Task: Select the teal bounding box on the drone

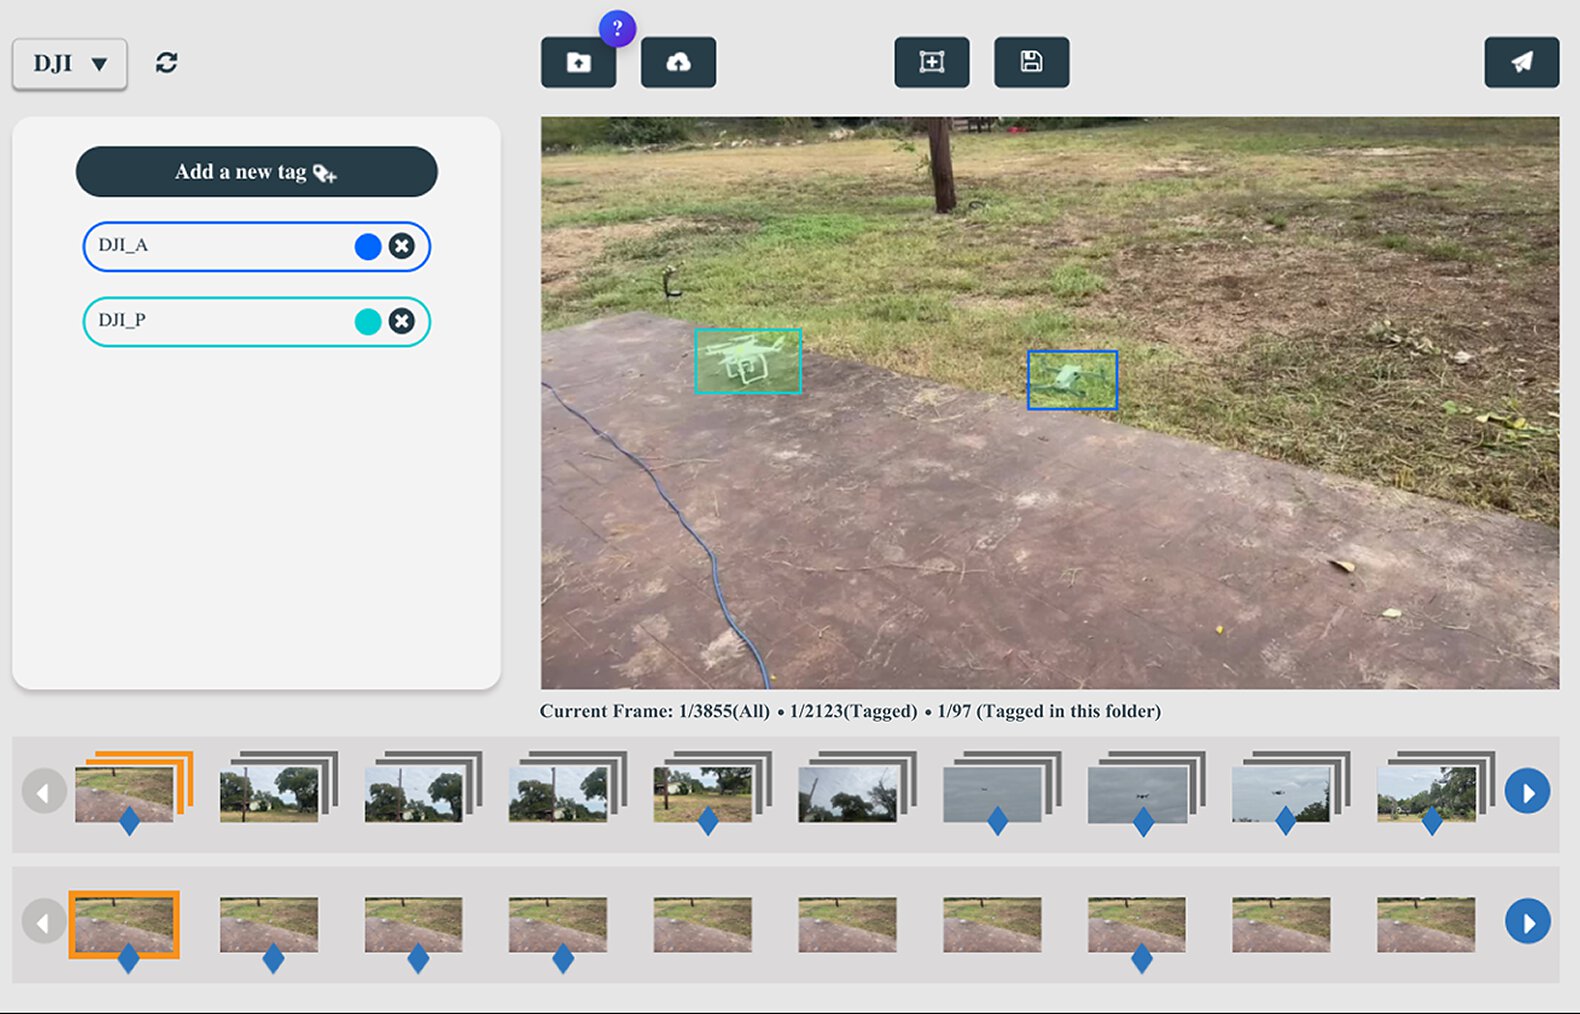Action: point(748,361)
